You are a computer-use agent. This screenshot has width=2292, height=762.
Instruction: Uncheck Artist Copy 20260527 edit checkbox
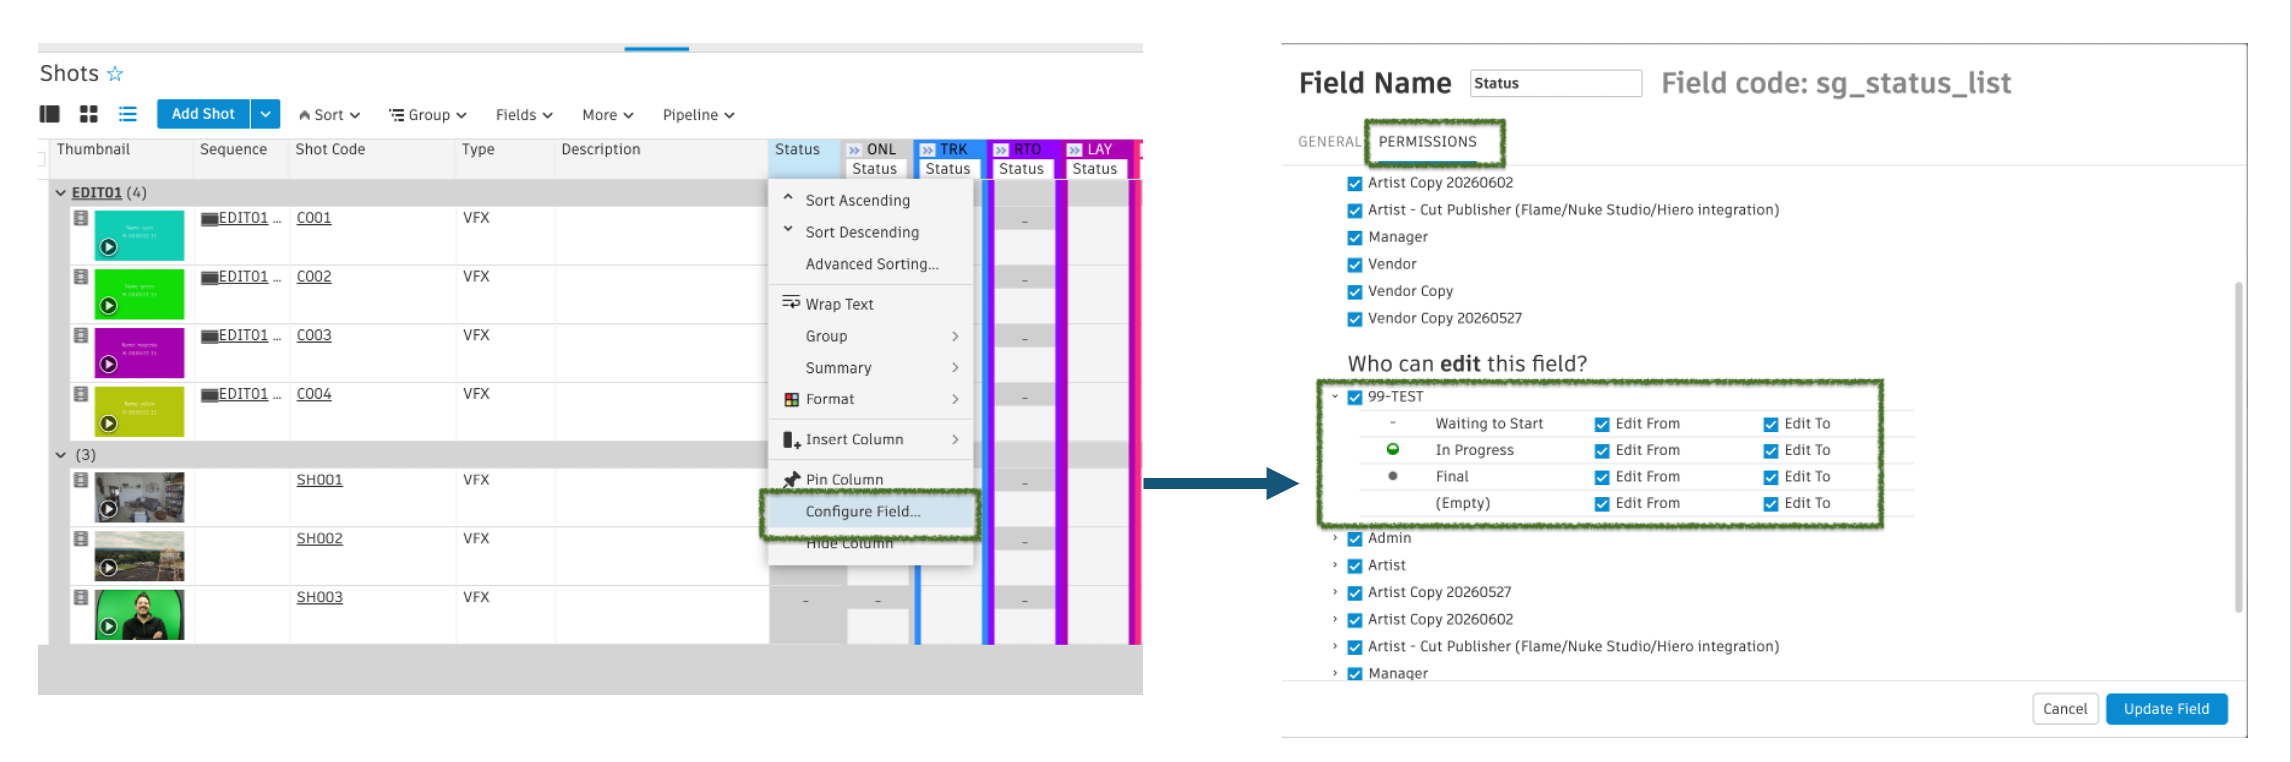coord(1355,593)
